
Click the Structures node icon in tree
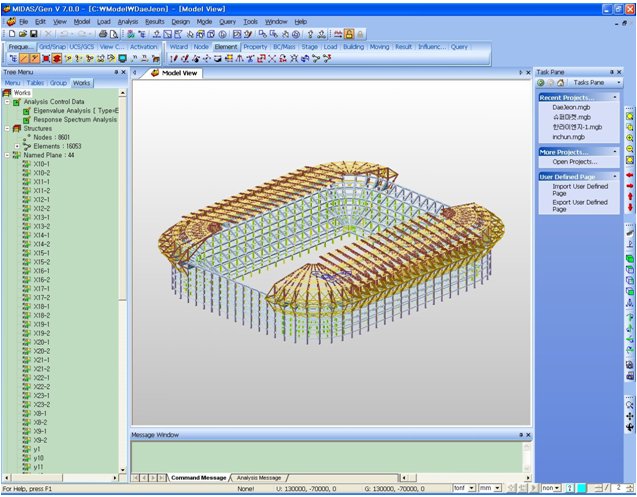coord(17,128)
